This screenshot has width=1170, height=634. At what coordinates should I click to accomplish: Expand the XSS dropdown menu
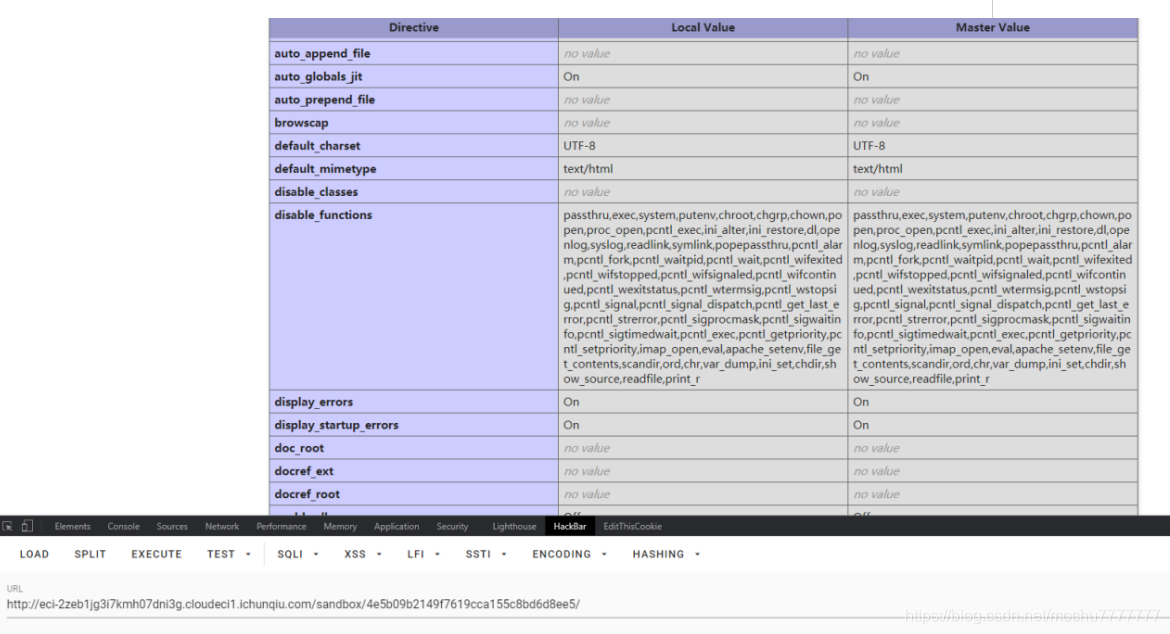point(363,554)
